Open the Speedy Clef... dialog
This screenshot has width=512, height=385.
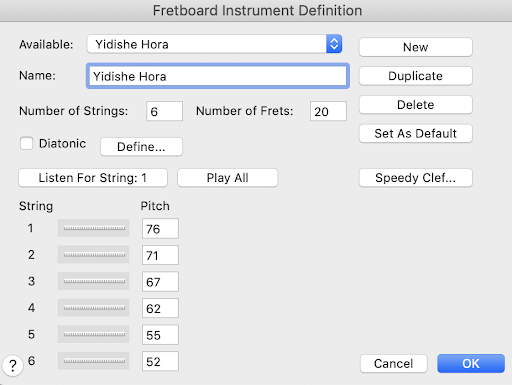pos(415,178)
